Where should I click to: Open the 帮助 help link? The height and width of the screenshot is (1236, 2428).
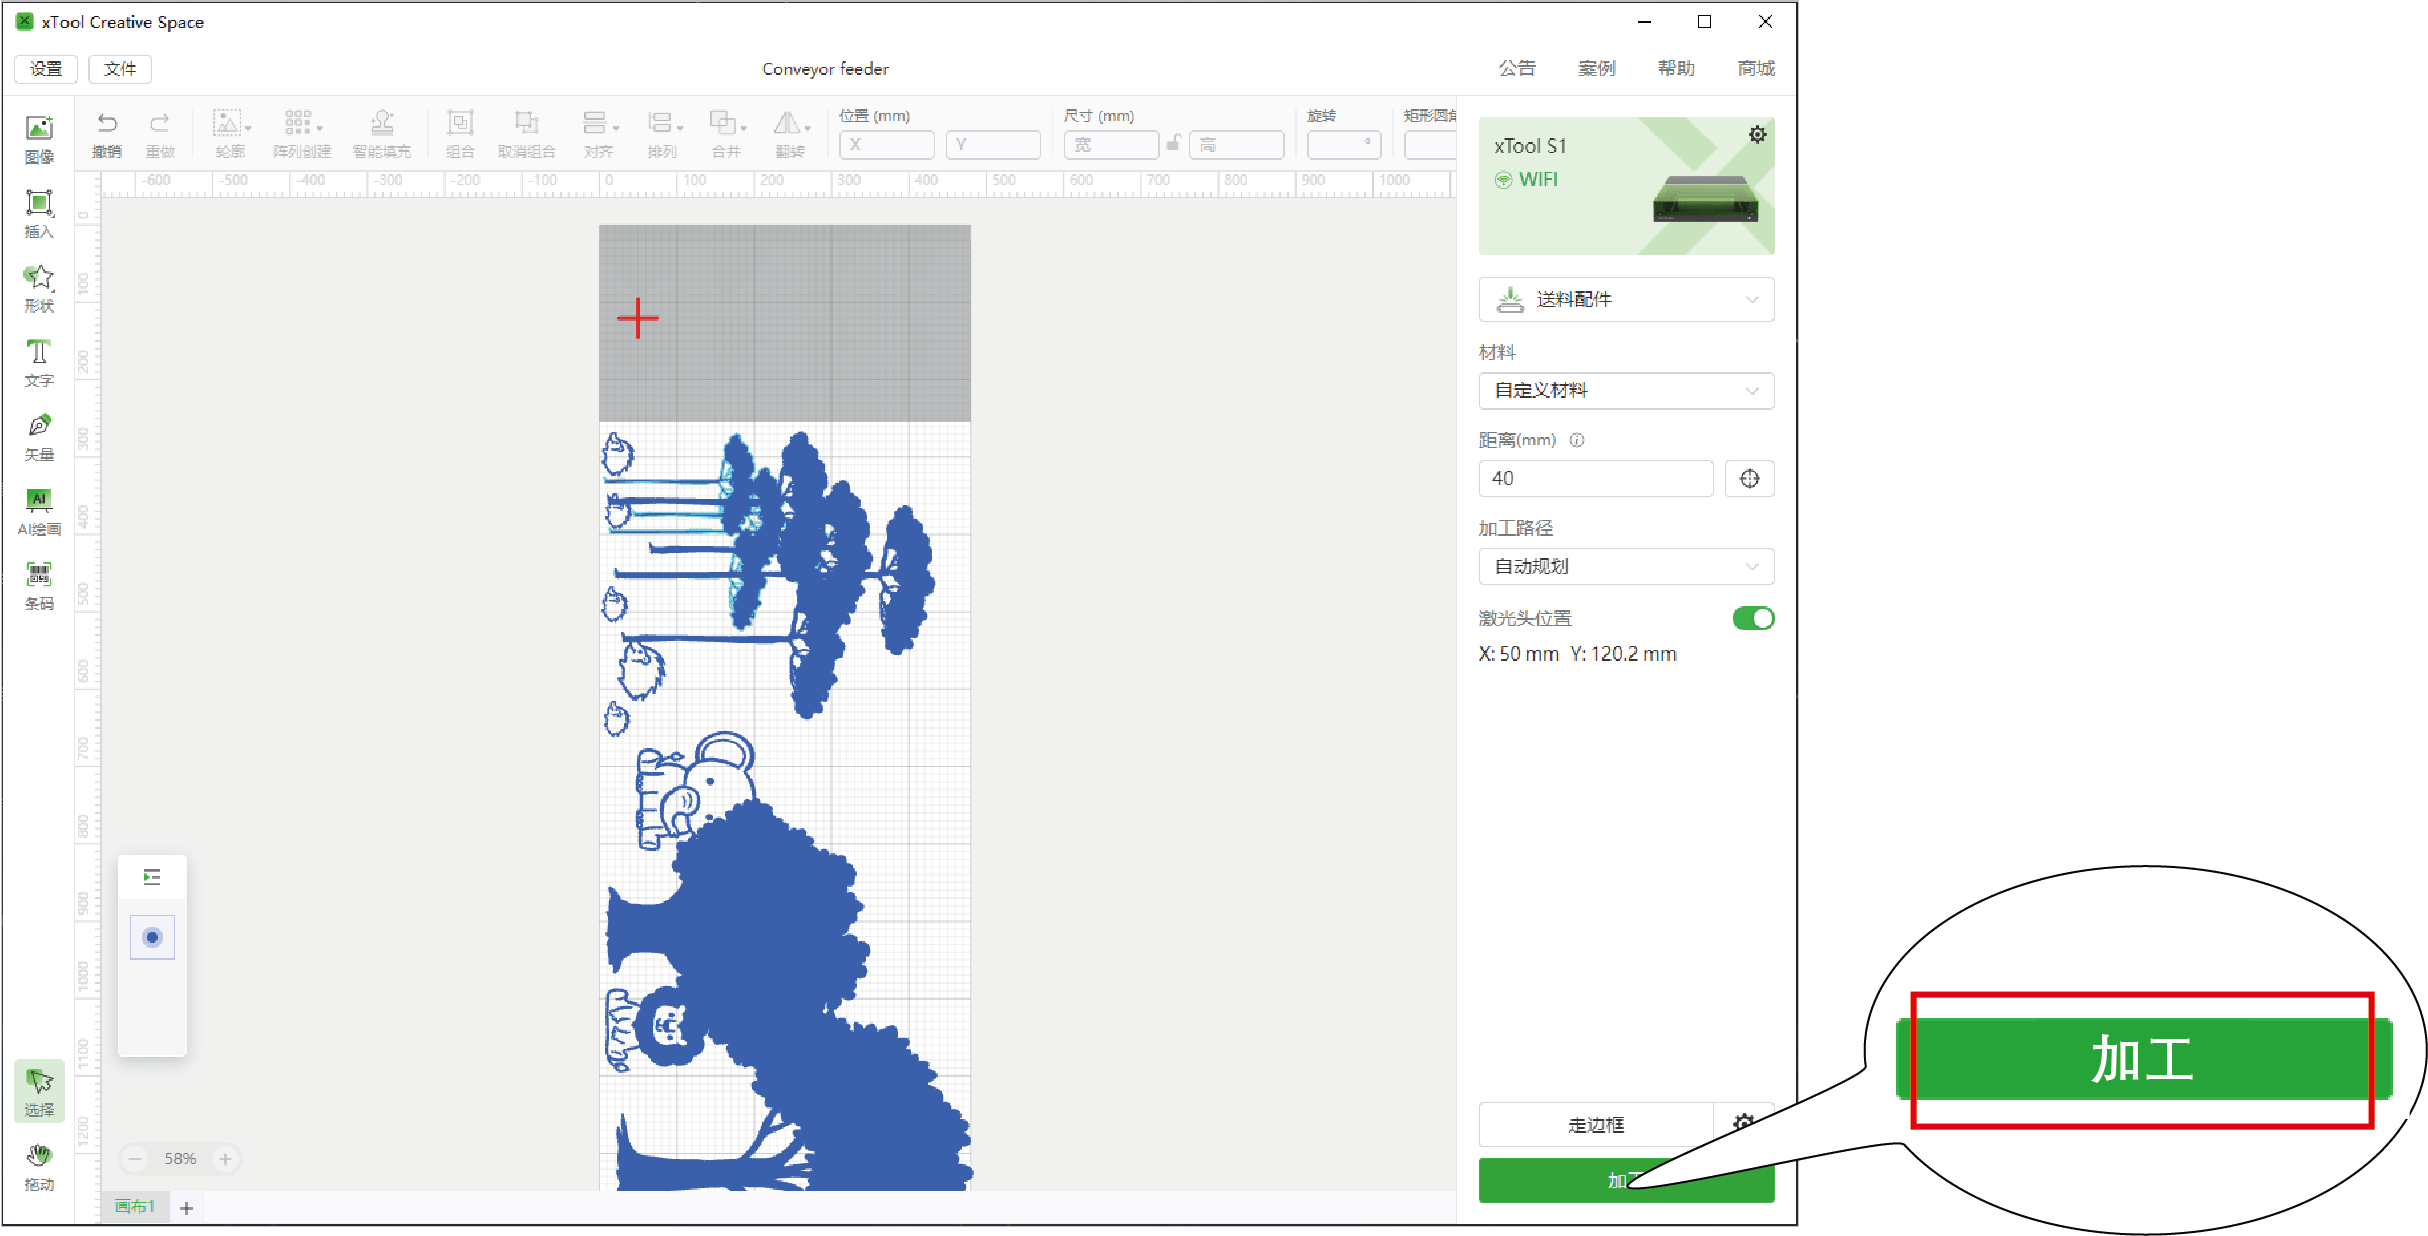coord(1676,68)
